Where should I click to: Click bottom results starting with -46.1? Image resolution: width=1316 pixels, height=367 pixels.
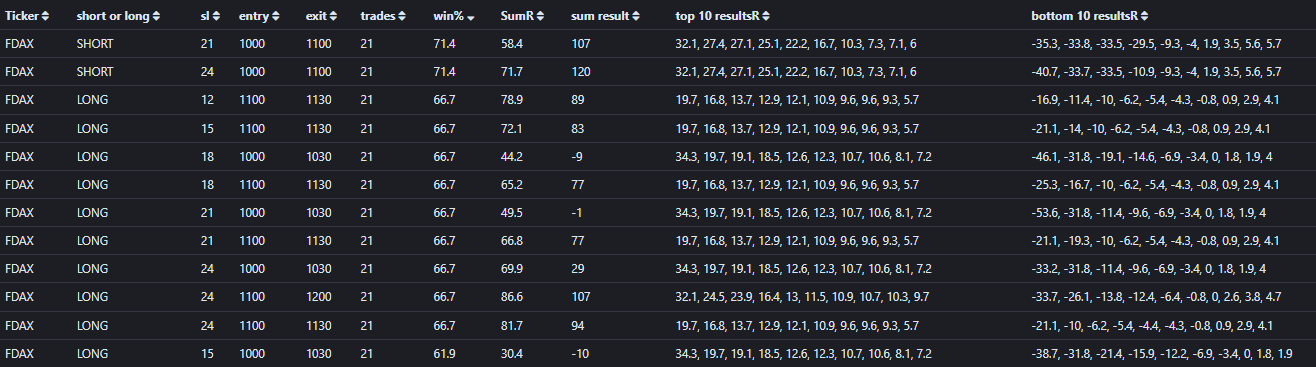[1152, 156]
